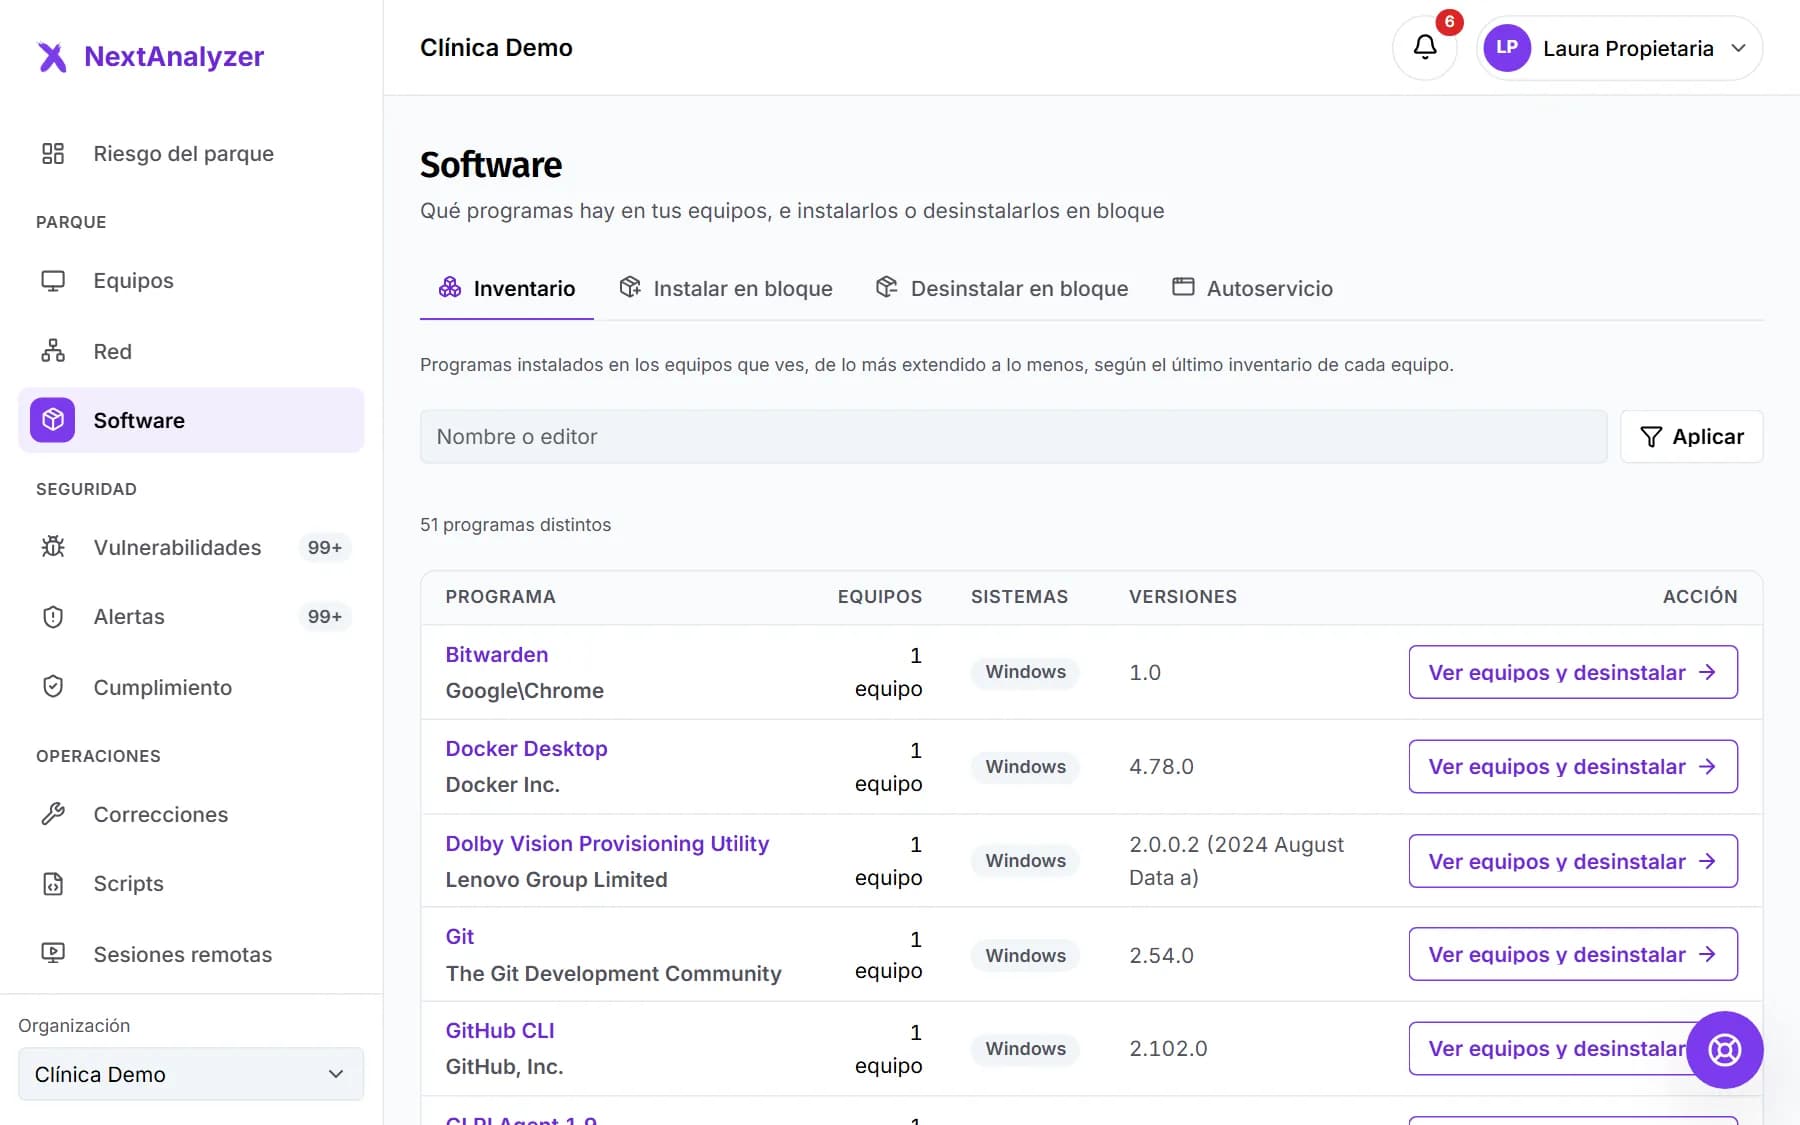Click the Alertas 99+ badge
The image size is (1800, 1125).
coord(324,617)
